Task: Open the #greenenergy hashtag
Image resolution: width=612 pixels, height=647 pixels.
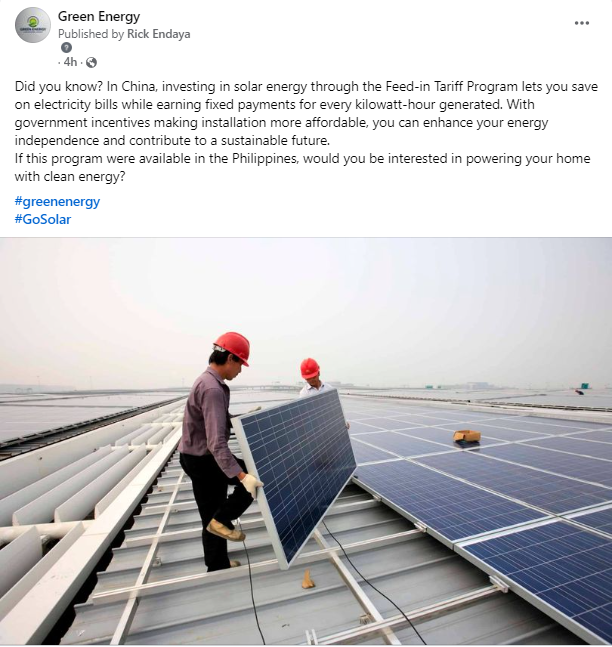Action: point(57,201)
